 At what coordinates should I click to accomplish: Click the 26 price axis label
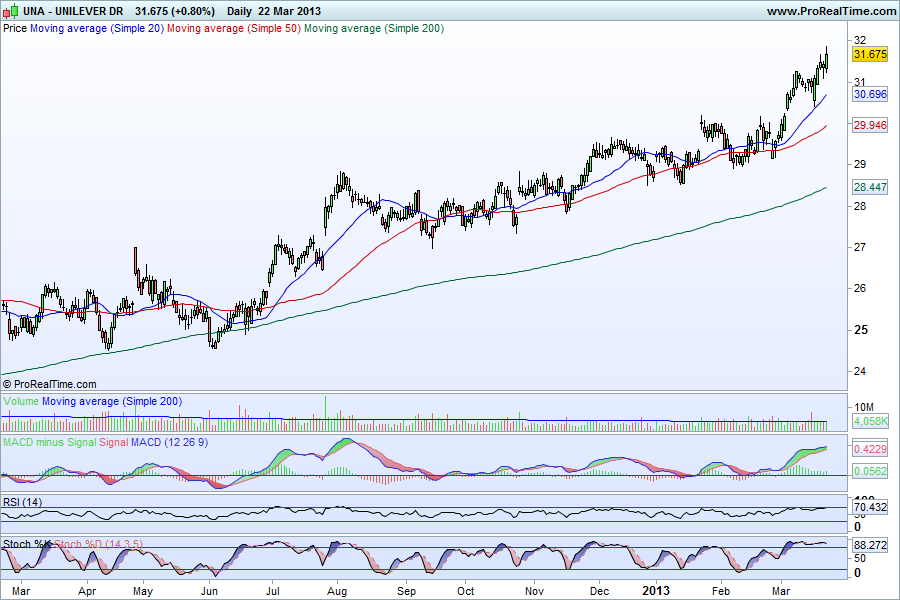860,288
